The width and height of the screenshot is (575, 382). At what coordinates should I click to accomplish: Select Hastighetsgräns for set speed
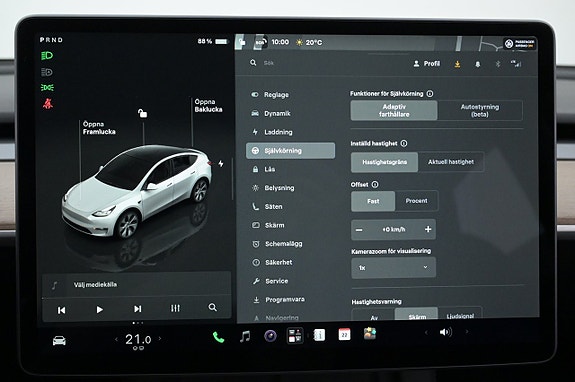[x=384, y=162]
